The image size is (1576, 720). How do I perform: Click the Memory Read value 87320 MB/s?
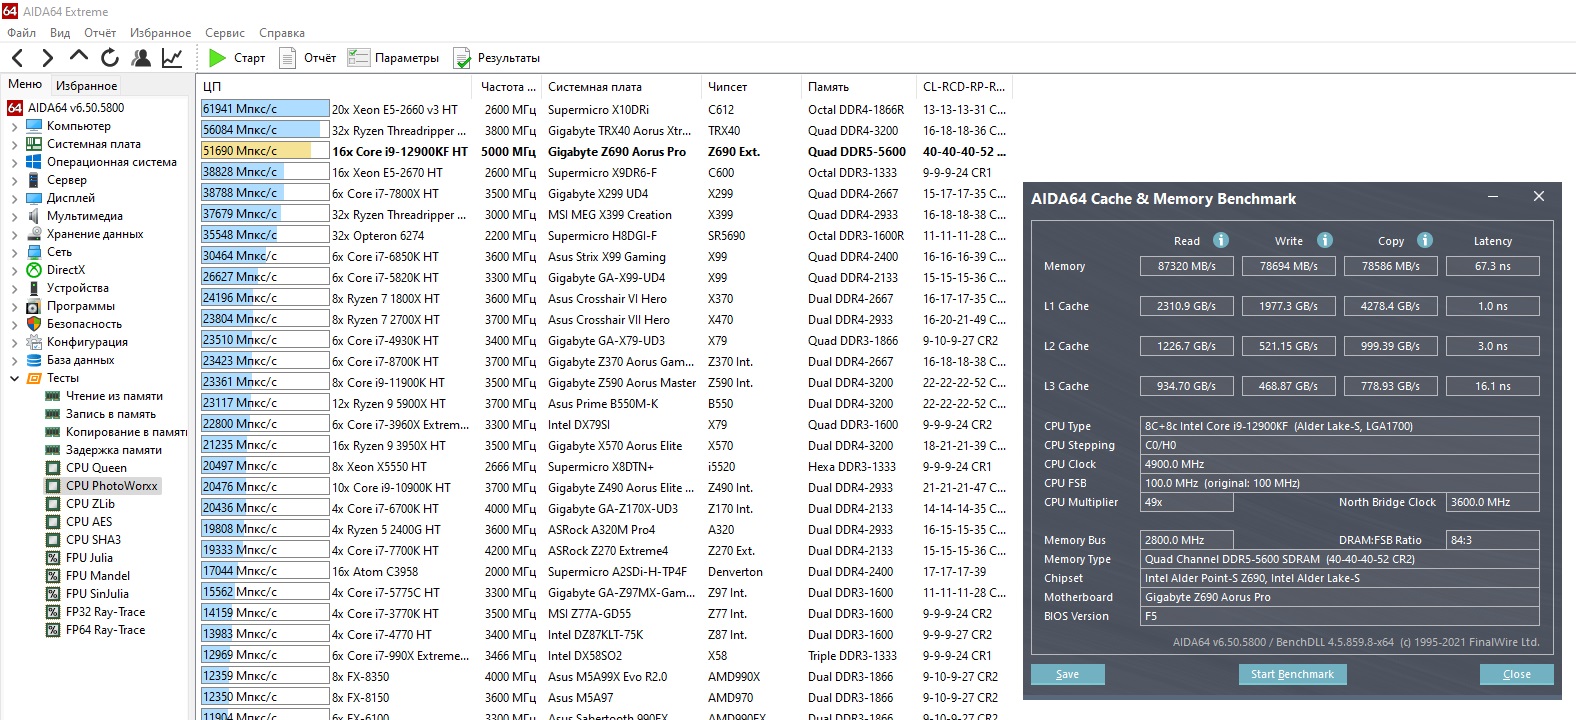pos(1187,266)
